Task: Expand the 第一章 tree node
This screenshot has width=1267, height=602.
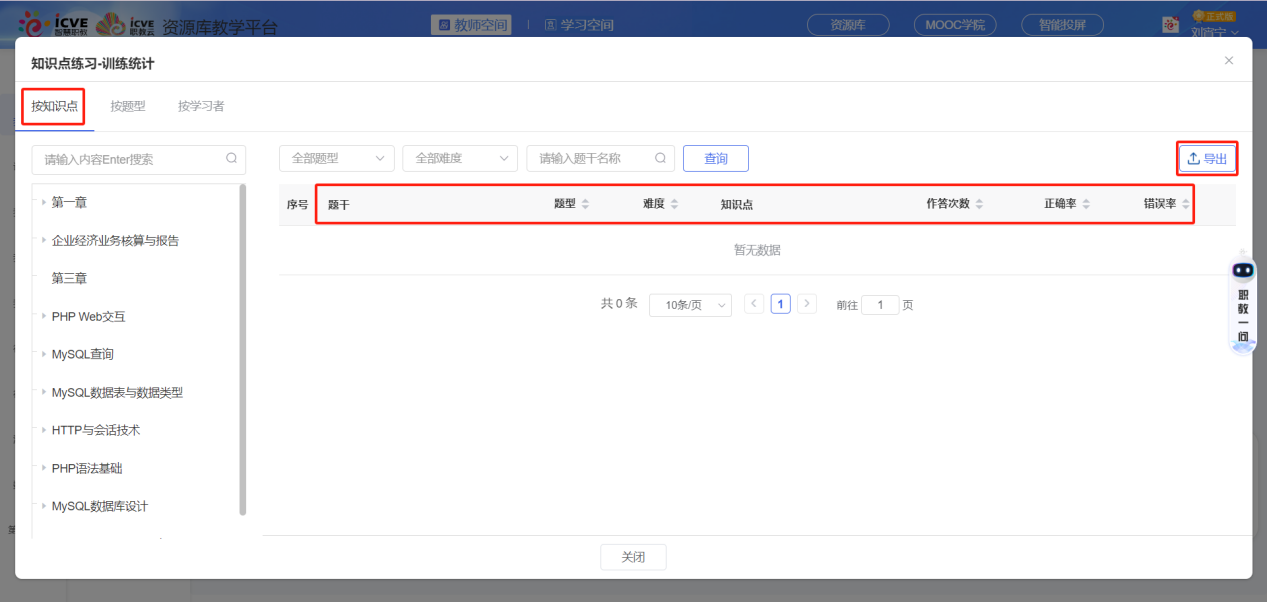Action: [x=44, y=201]
